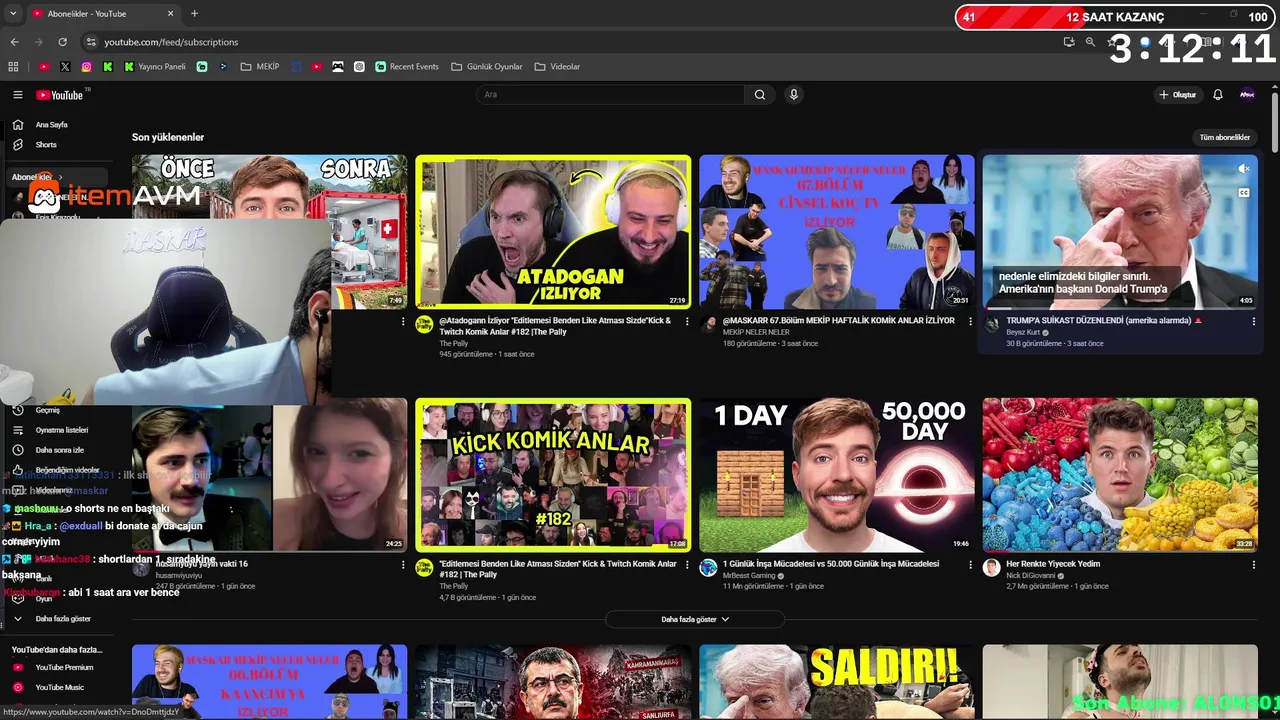Viewport: 1280px width, 720px height.
Task: Go back in the browser
Action: 14,42
